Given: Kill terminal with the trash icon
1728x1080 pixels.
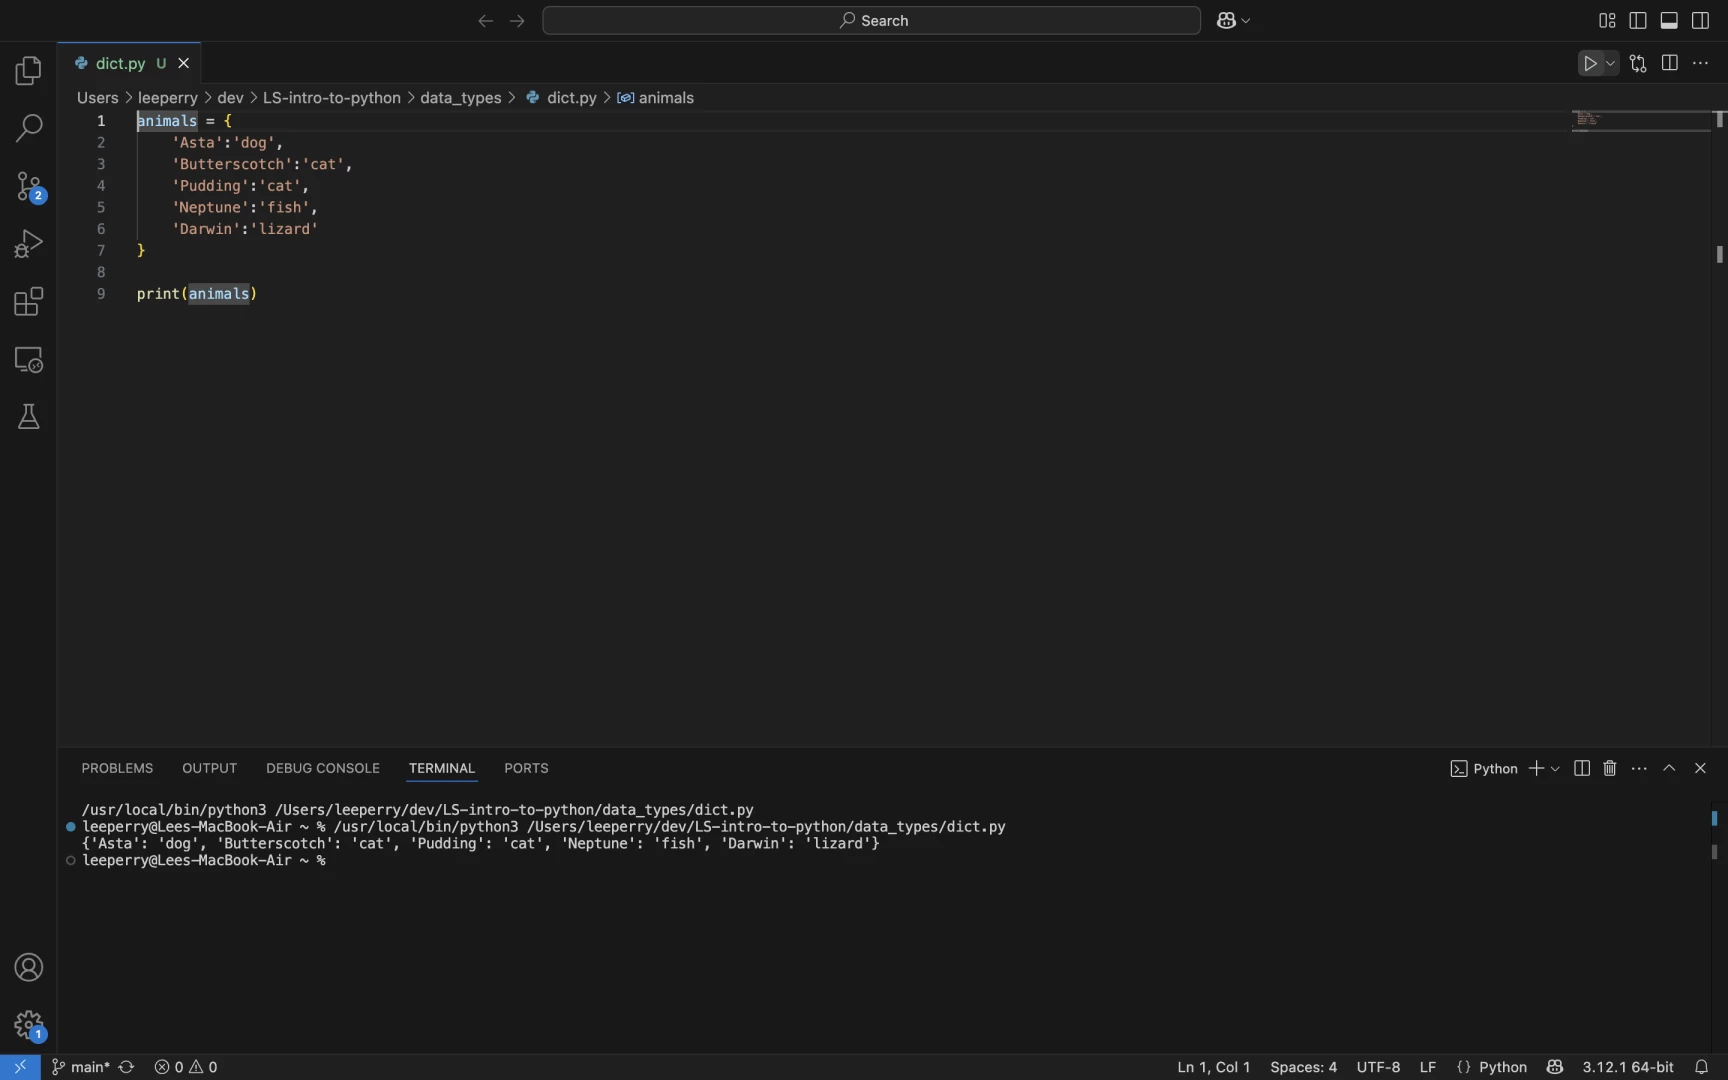Looking at the screenshot, I should tap(1610, 769).
